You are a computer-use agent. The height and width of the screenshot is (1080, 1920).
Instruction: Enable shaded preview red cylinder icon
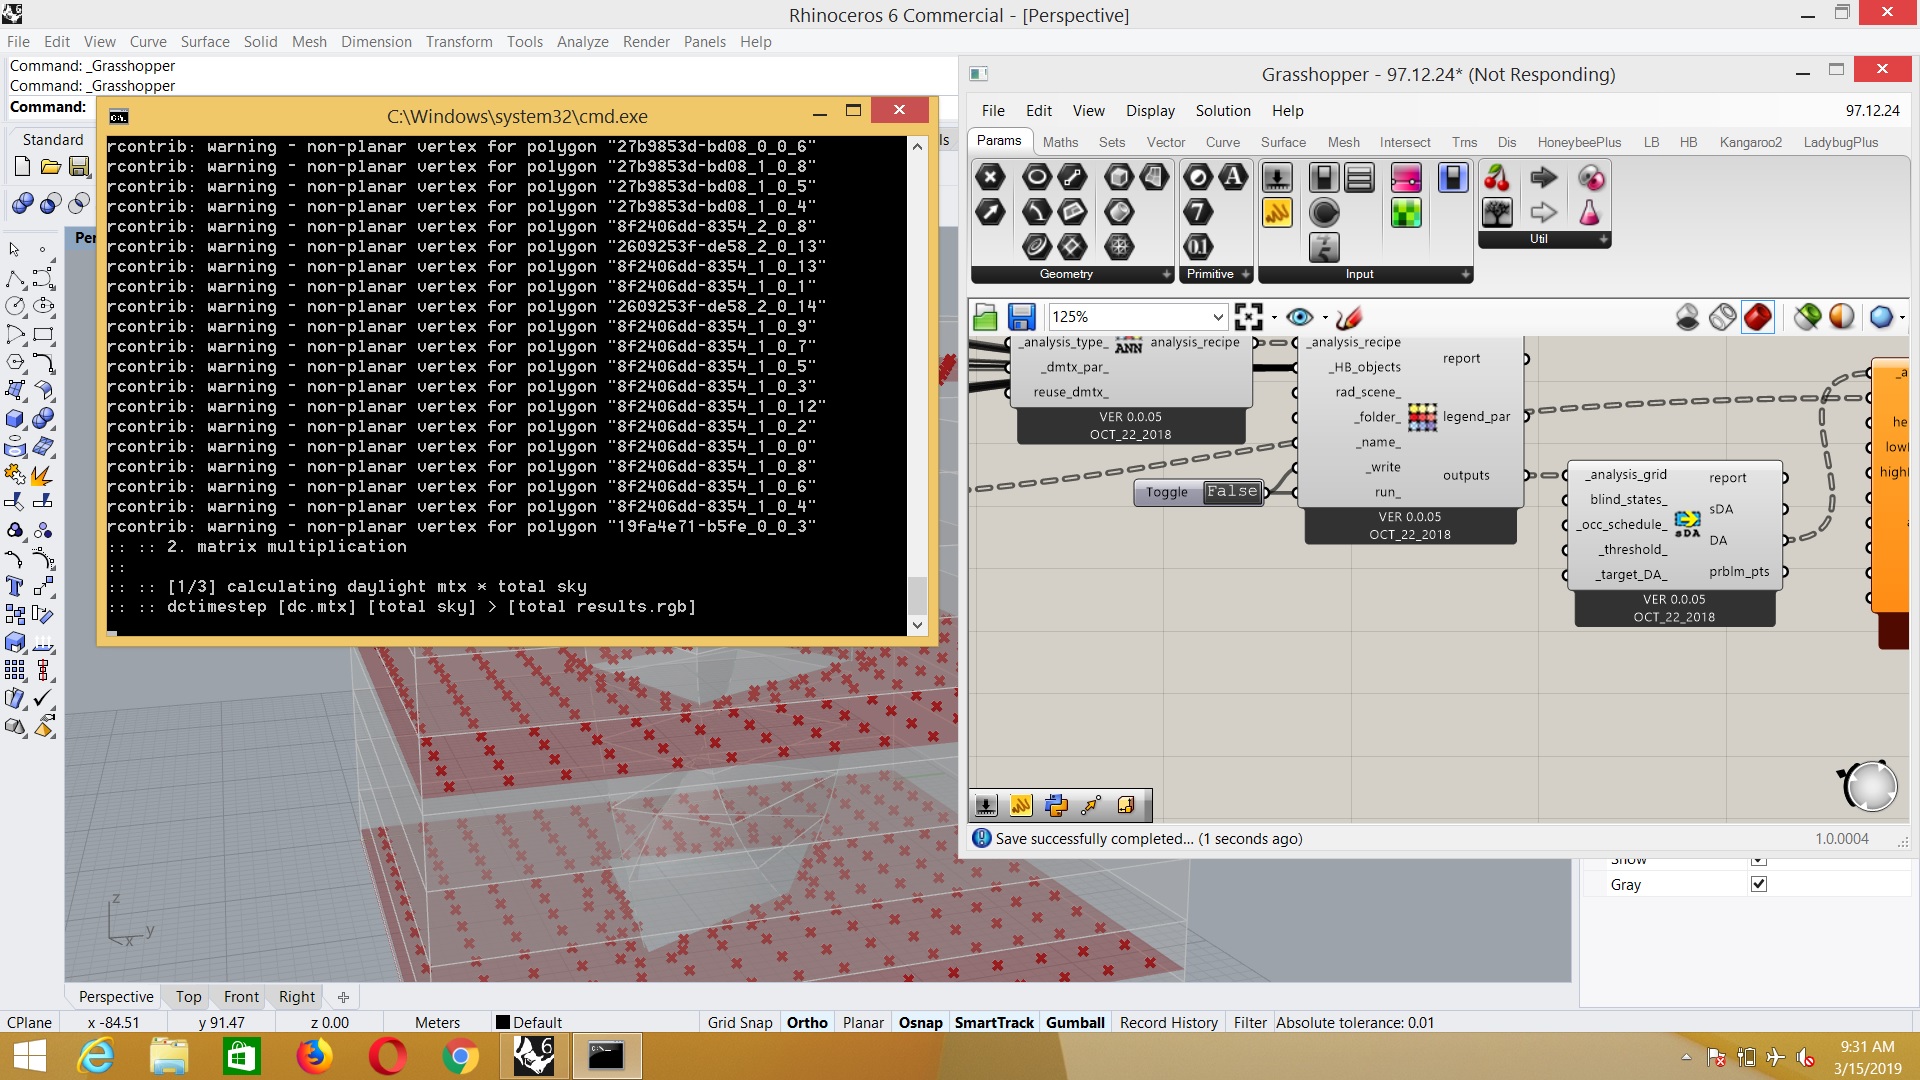(1757, 317)
